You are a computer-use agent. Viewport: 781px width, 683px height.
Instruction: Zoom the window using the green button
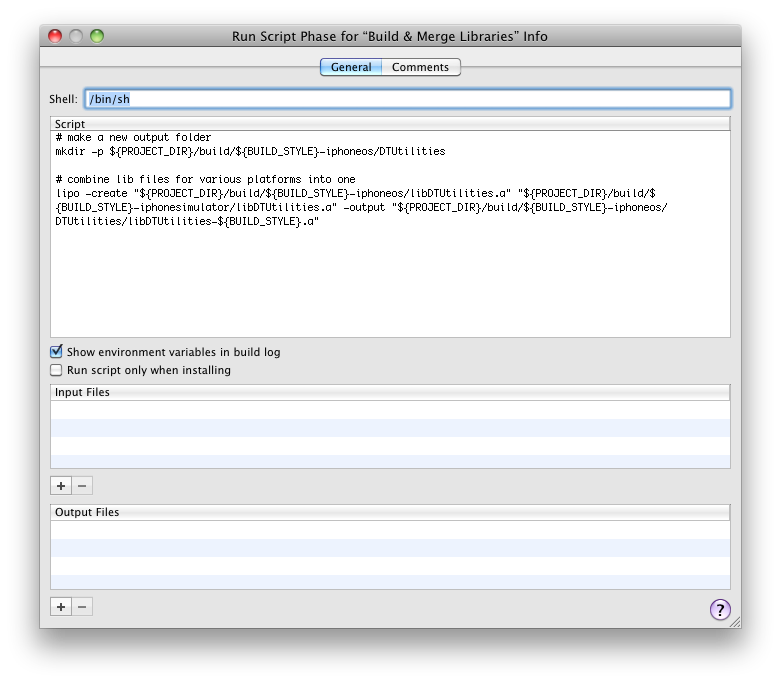pos(97,36)
